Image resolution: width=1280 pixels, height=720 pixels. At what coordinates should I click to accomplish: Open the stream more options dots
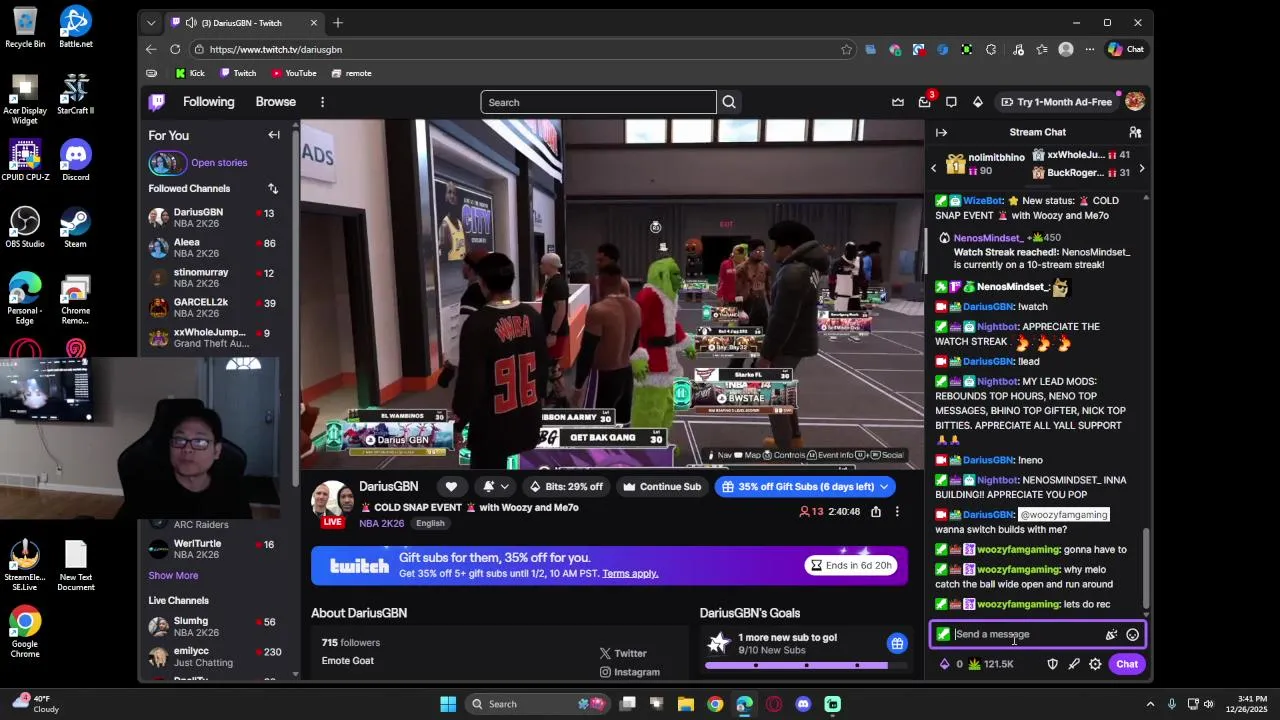tap(897, 512)
